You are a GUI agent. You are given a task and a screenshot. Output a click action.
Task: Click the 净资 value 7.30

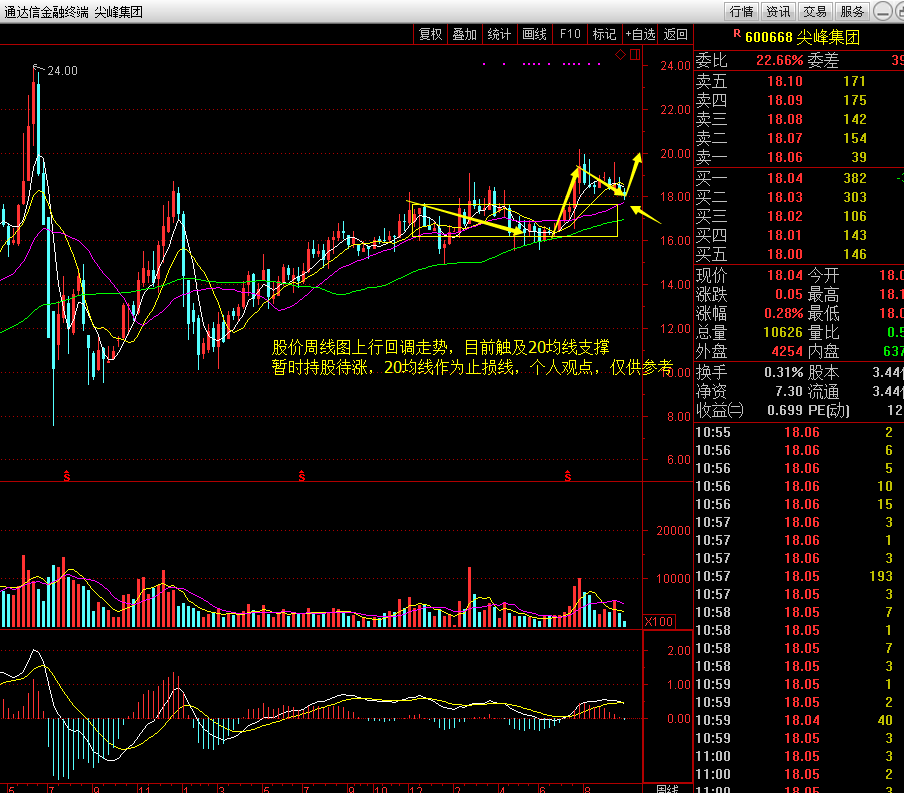(x=789, y=392)
